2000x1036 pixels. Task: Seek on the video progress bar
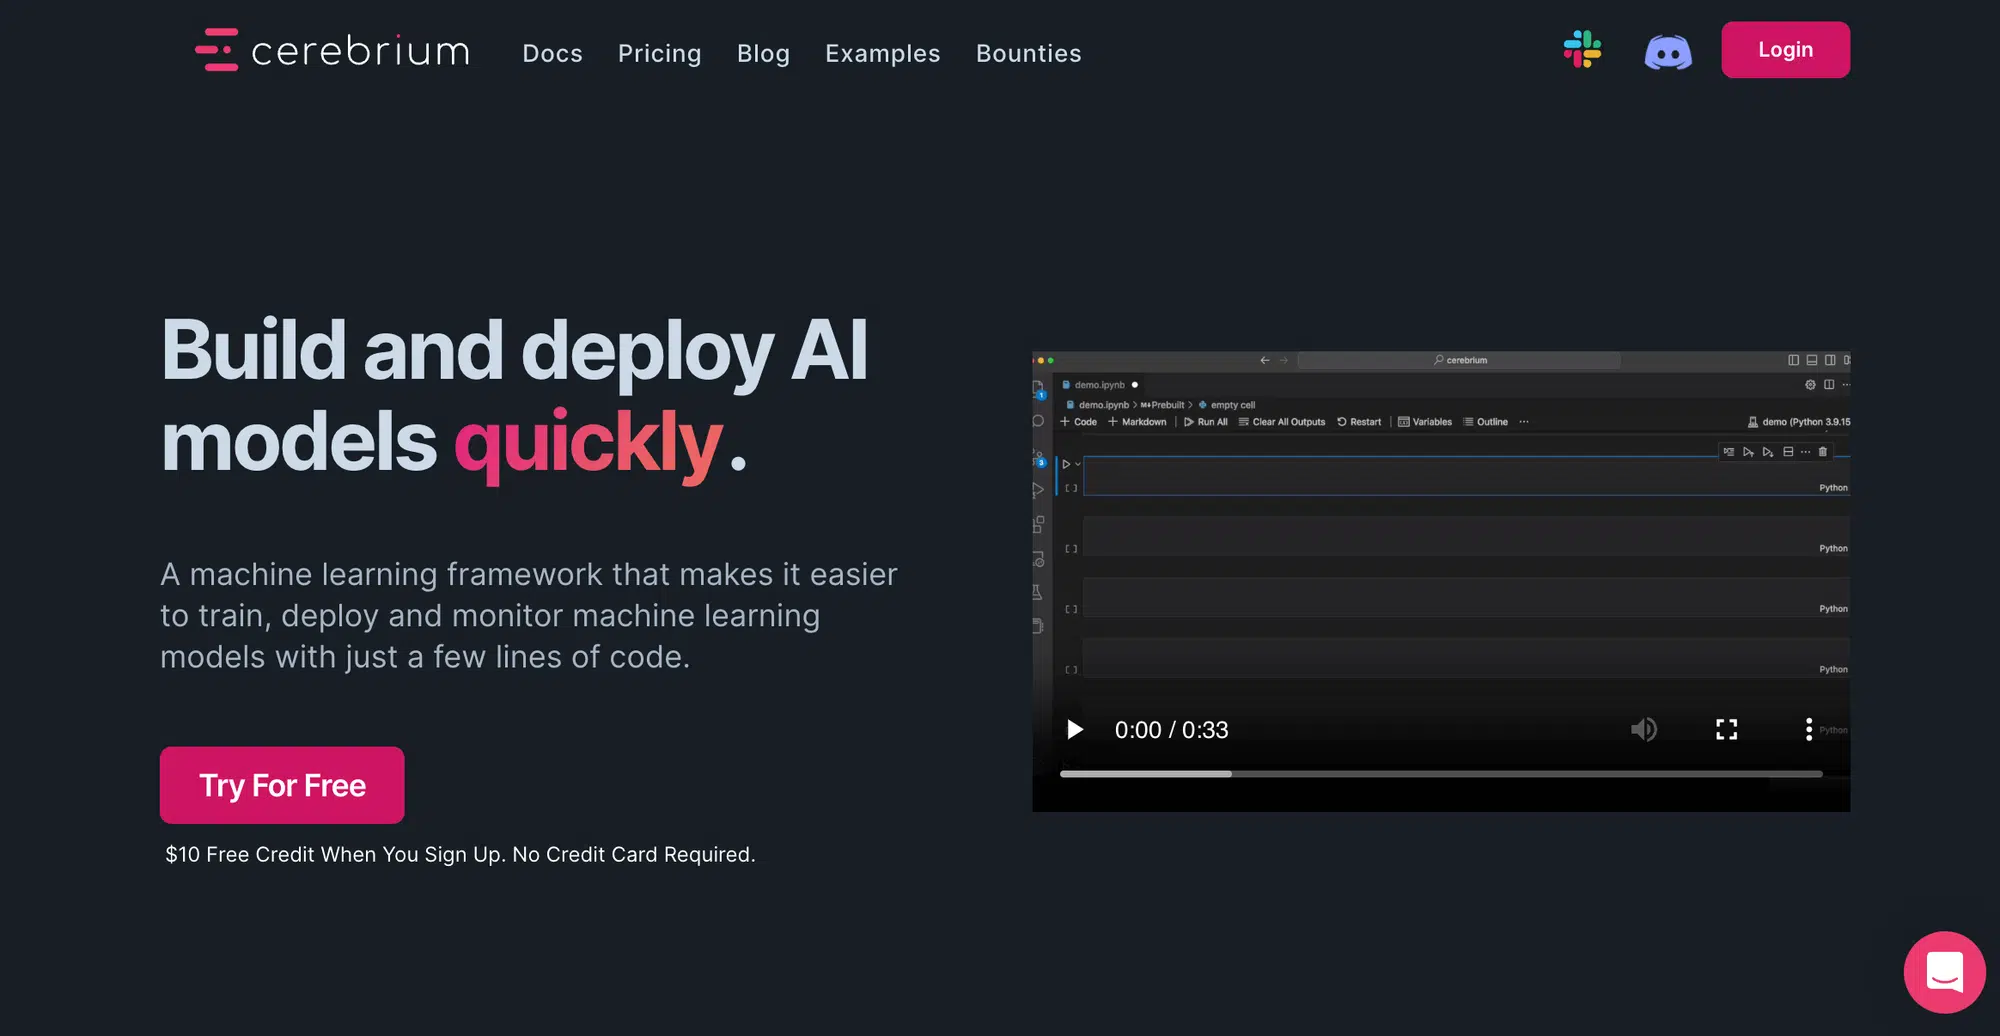[x=1441, y=774]
